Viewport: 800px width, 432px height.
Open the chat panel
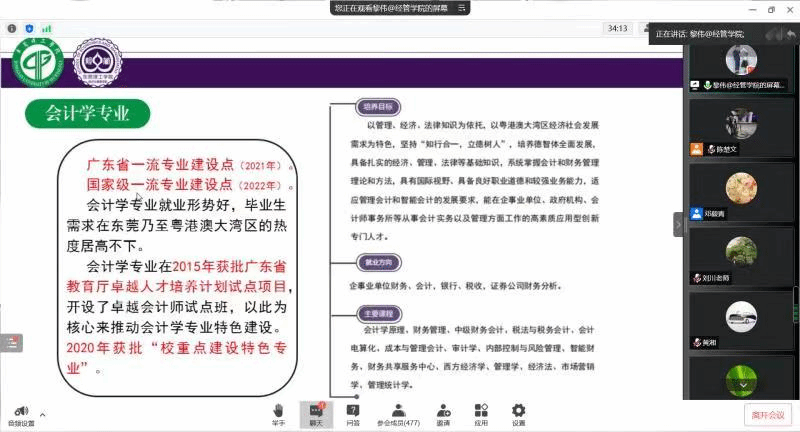(x=315, y=414)
